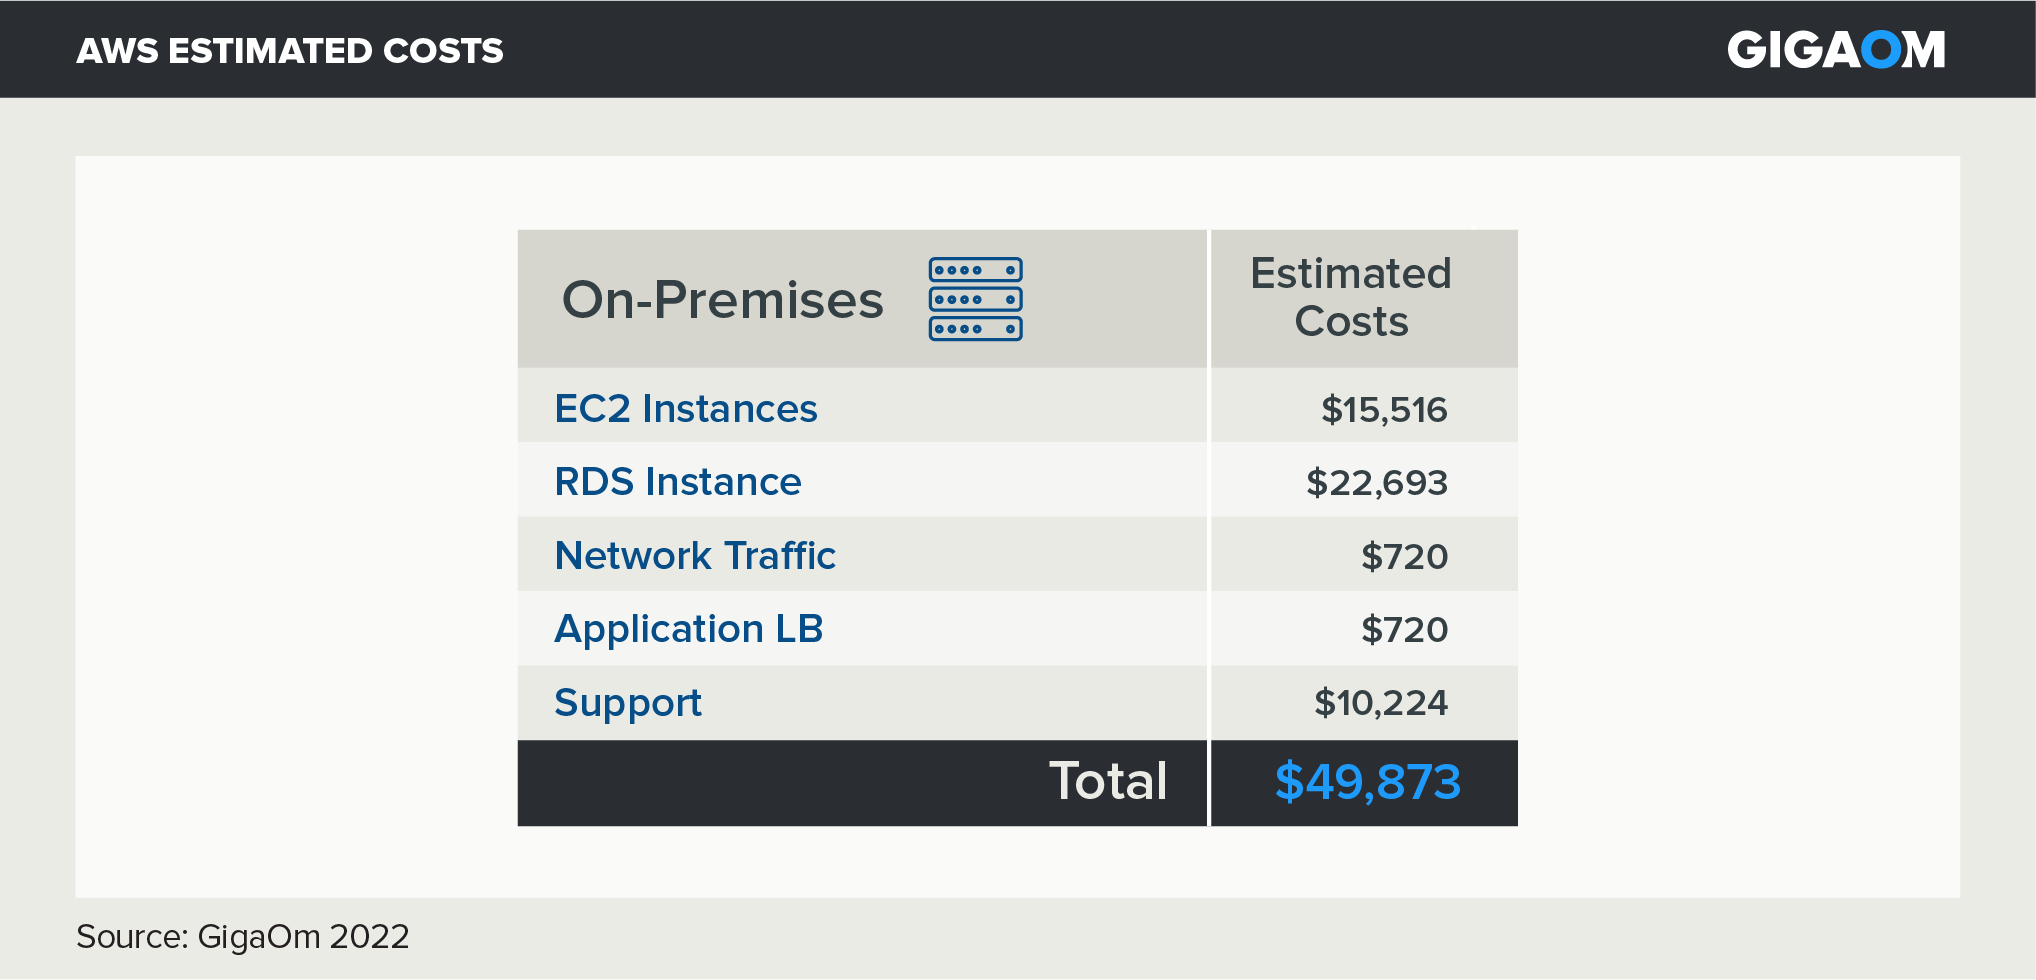Screen dimensions: 2036x980
Task: Click the server rack icon
Action: click(975, 299)
